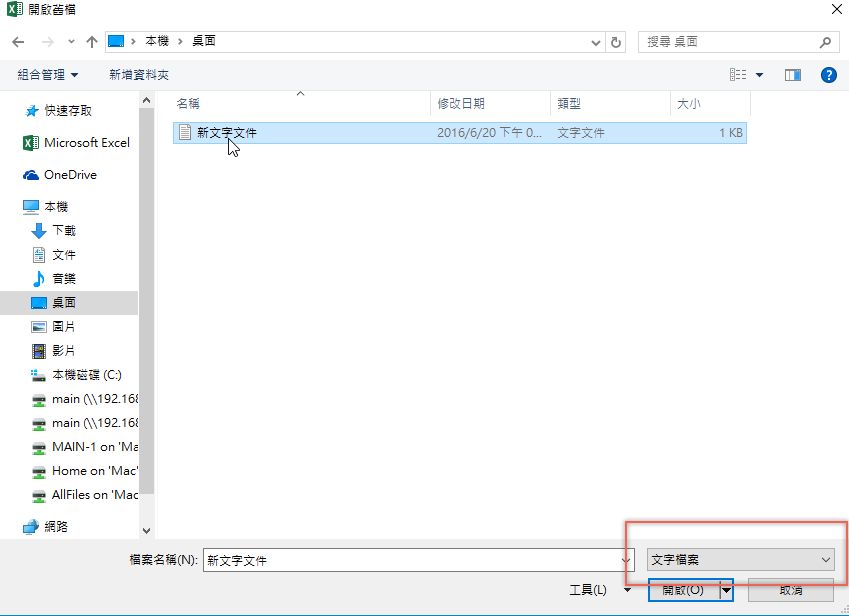Image resolution: width=849 pixels, height=616 pixels.
Task: Click the 取消 button
Action: [x=791, y=590]
